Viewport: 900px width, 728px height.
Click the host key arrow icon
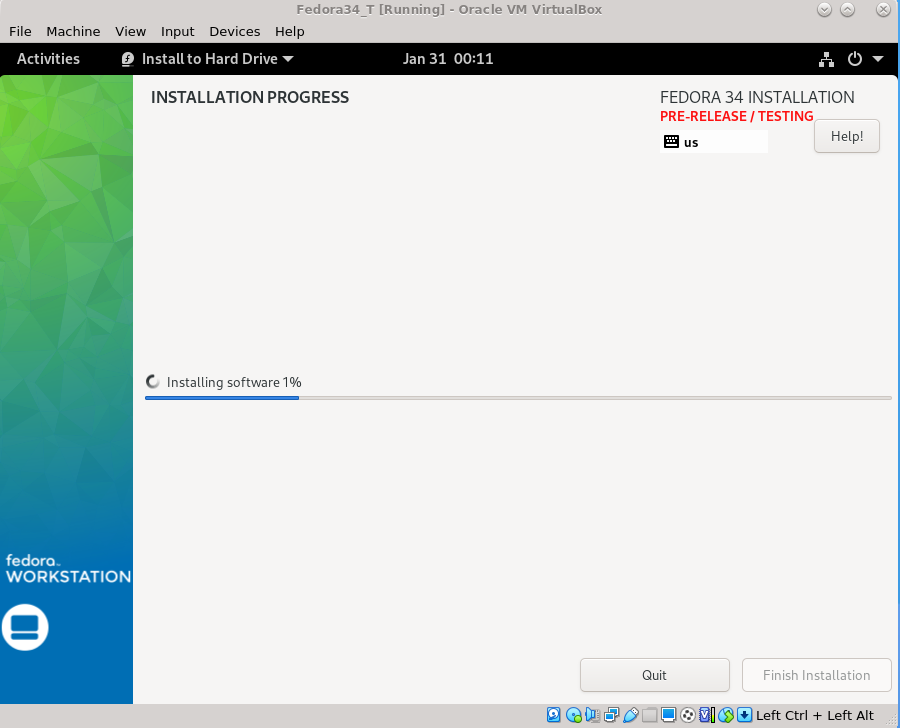[744, 715]
